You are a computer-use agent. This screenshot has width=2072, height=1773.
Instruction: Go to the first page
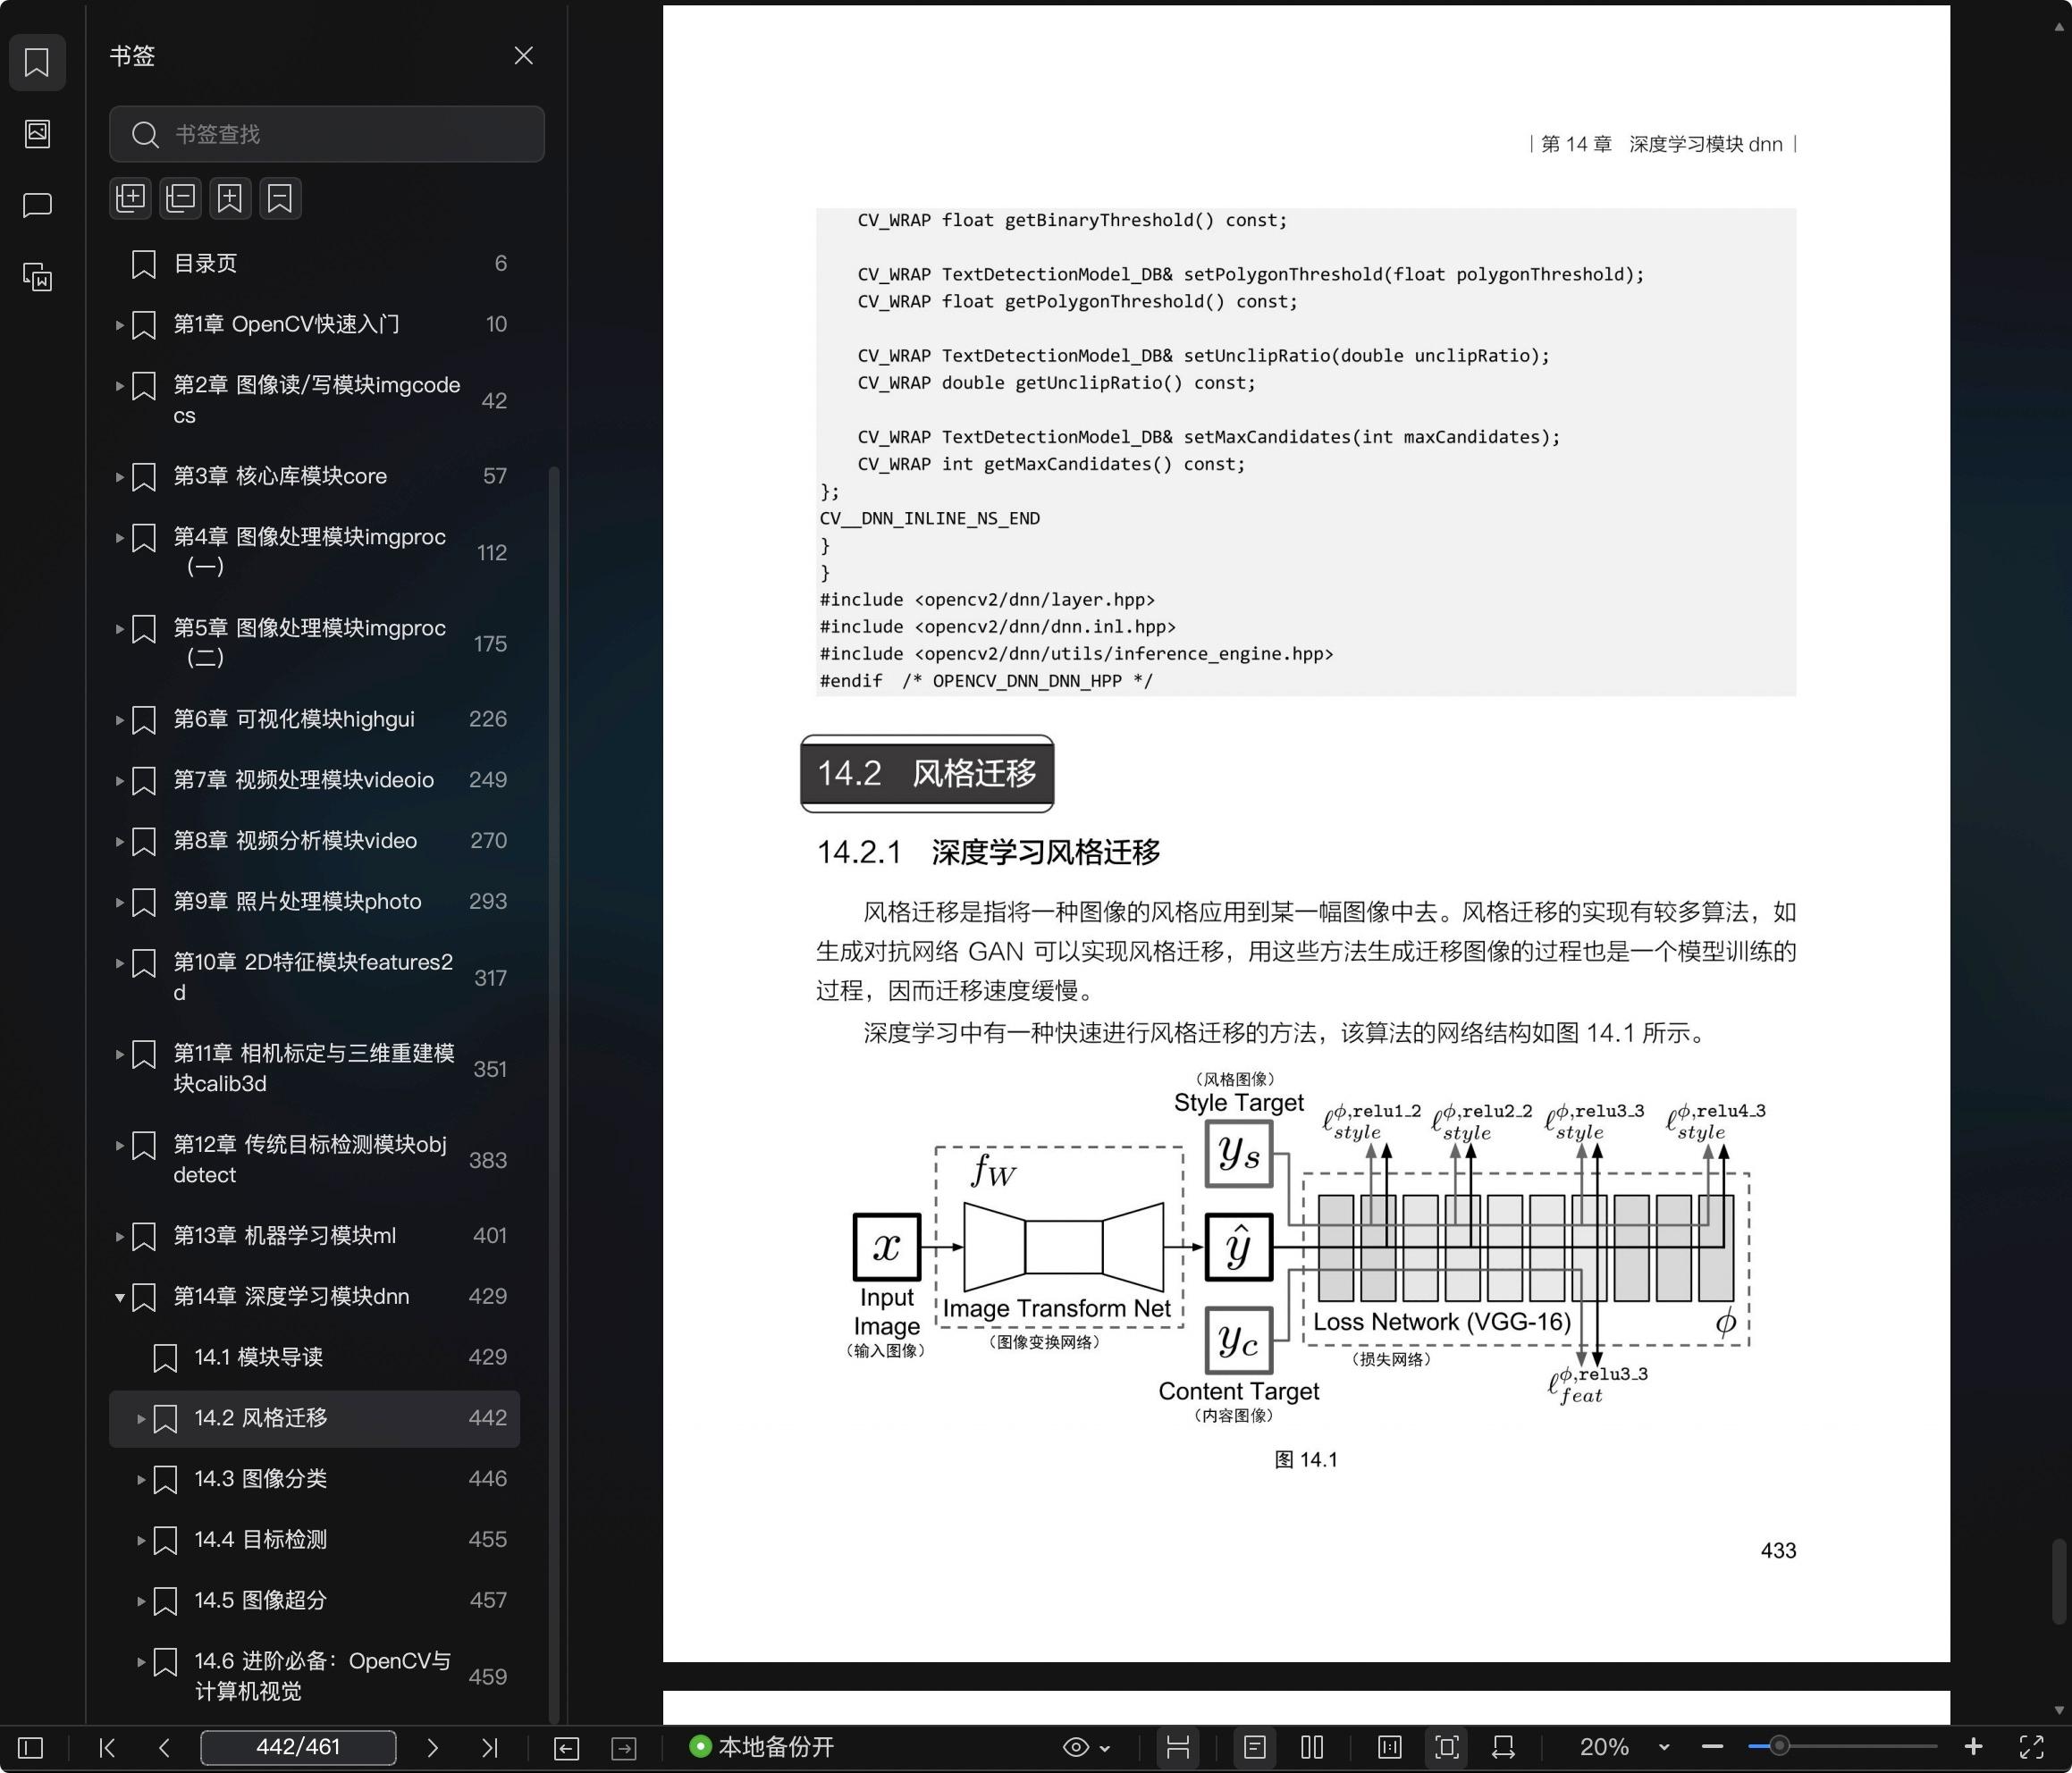tap(107, 1747)
